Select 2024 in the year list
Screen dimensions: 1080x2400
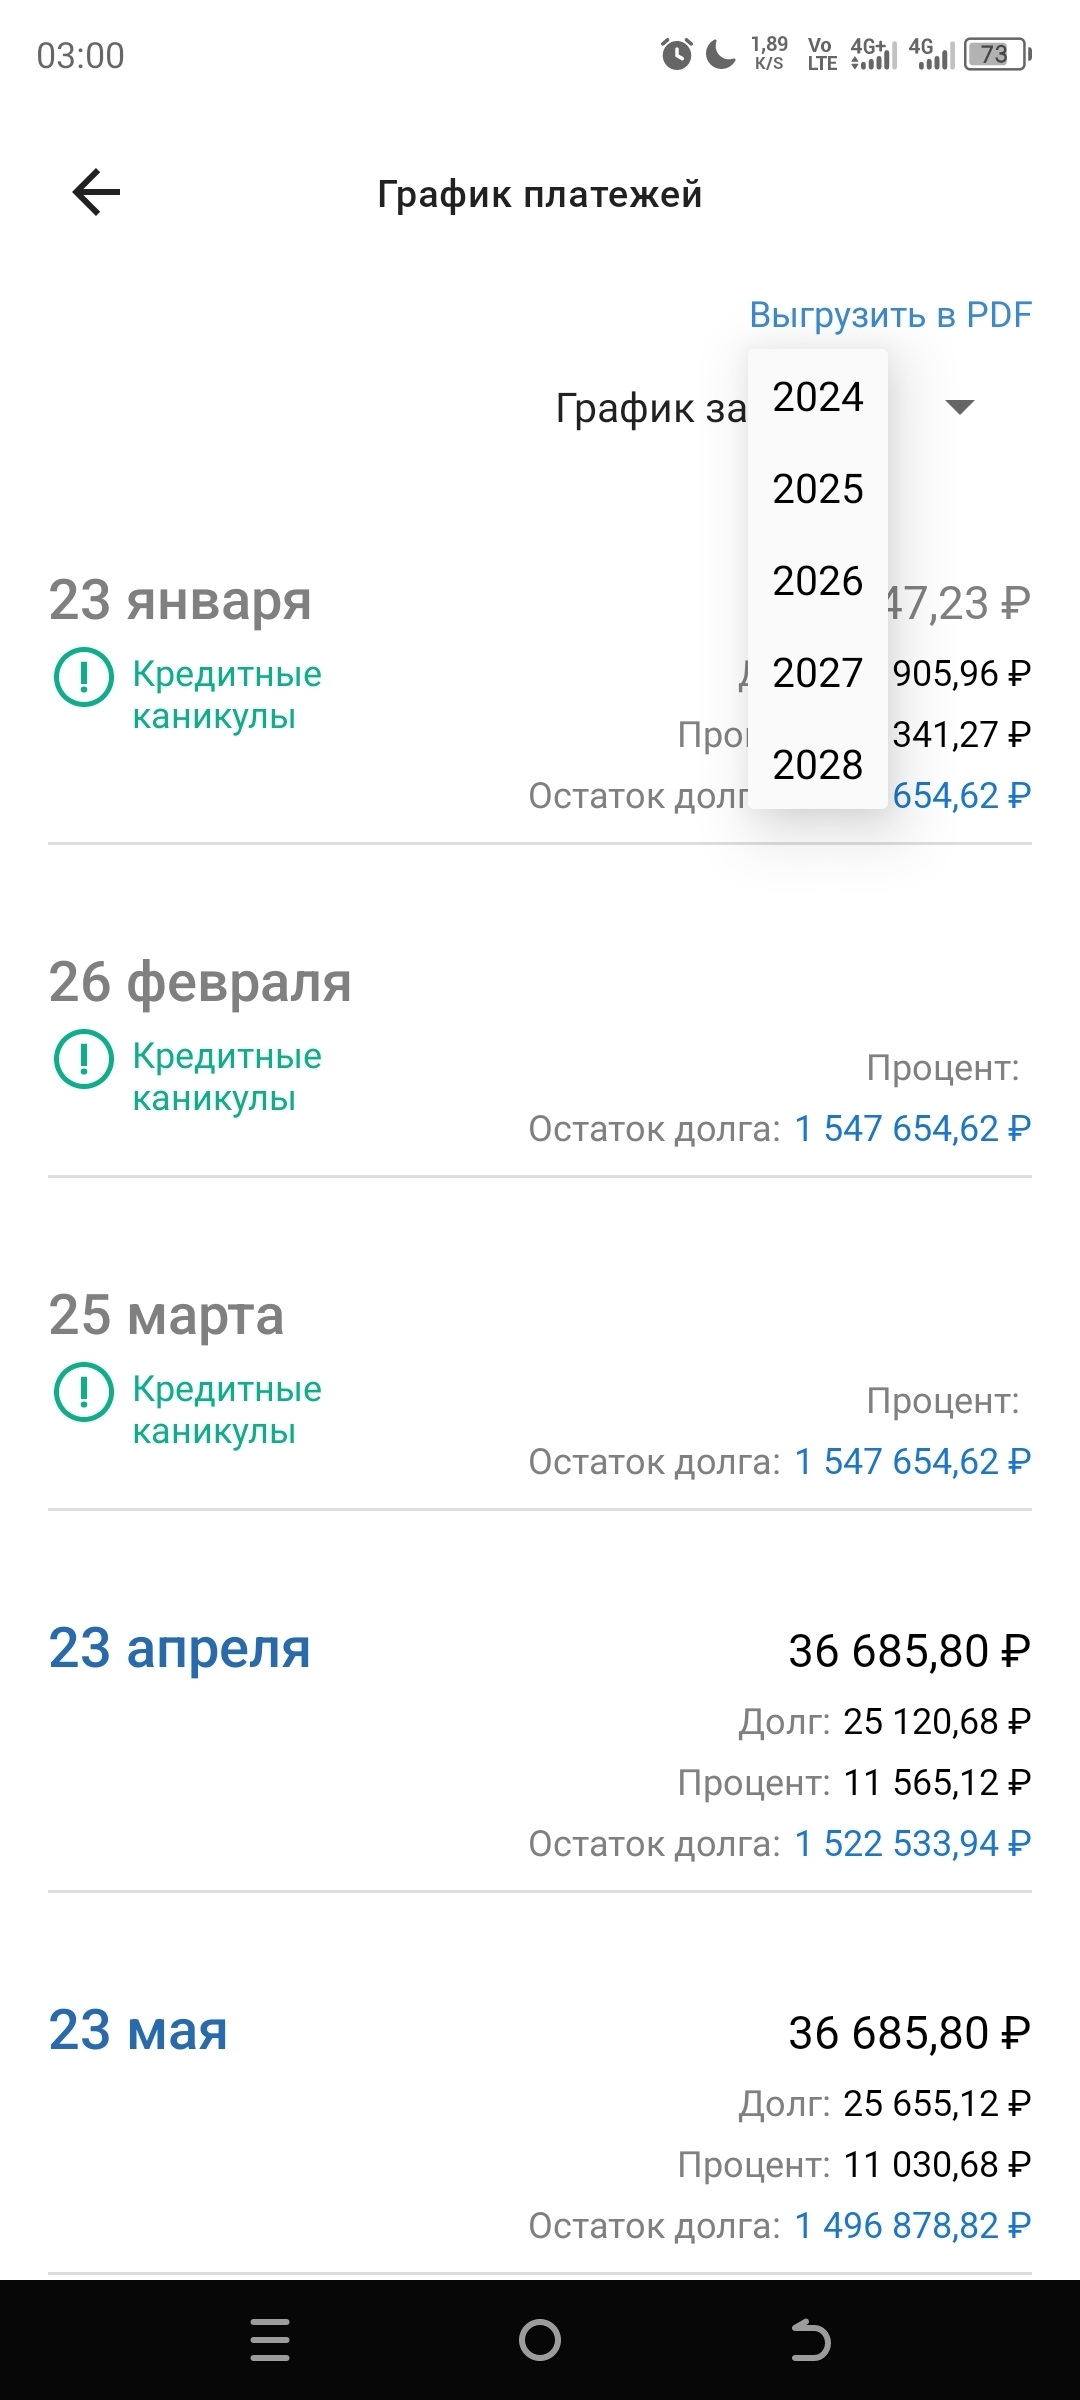tap(817, 397)
